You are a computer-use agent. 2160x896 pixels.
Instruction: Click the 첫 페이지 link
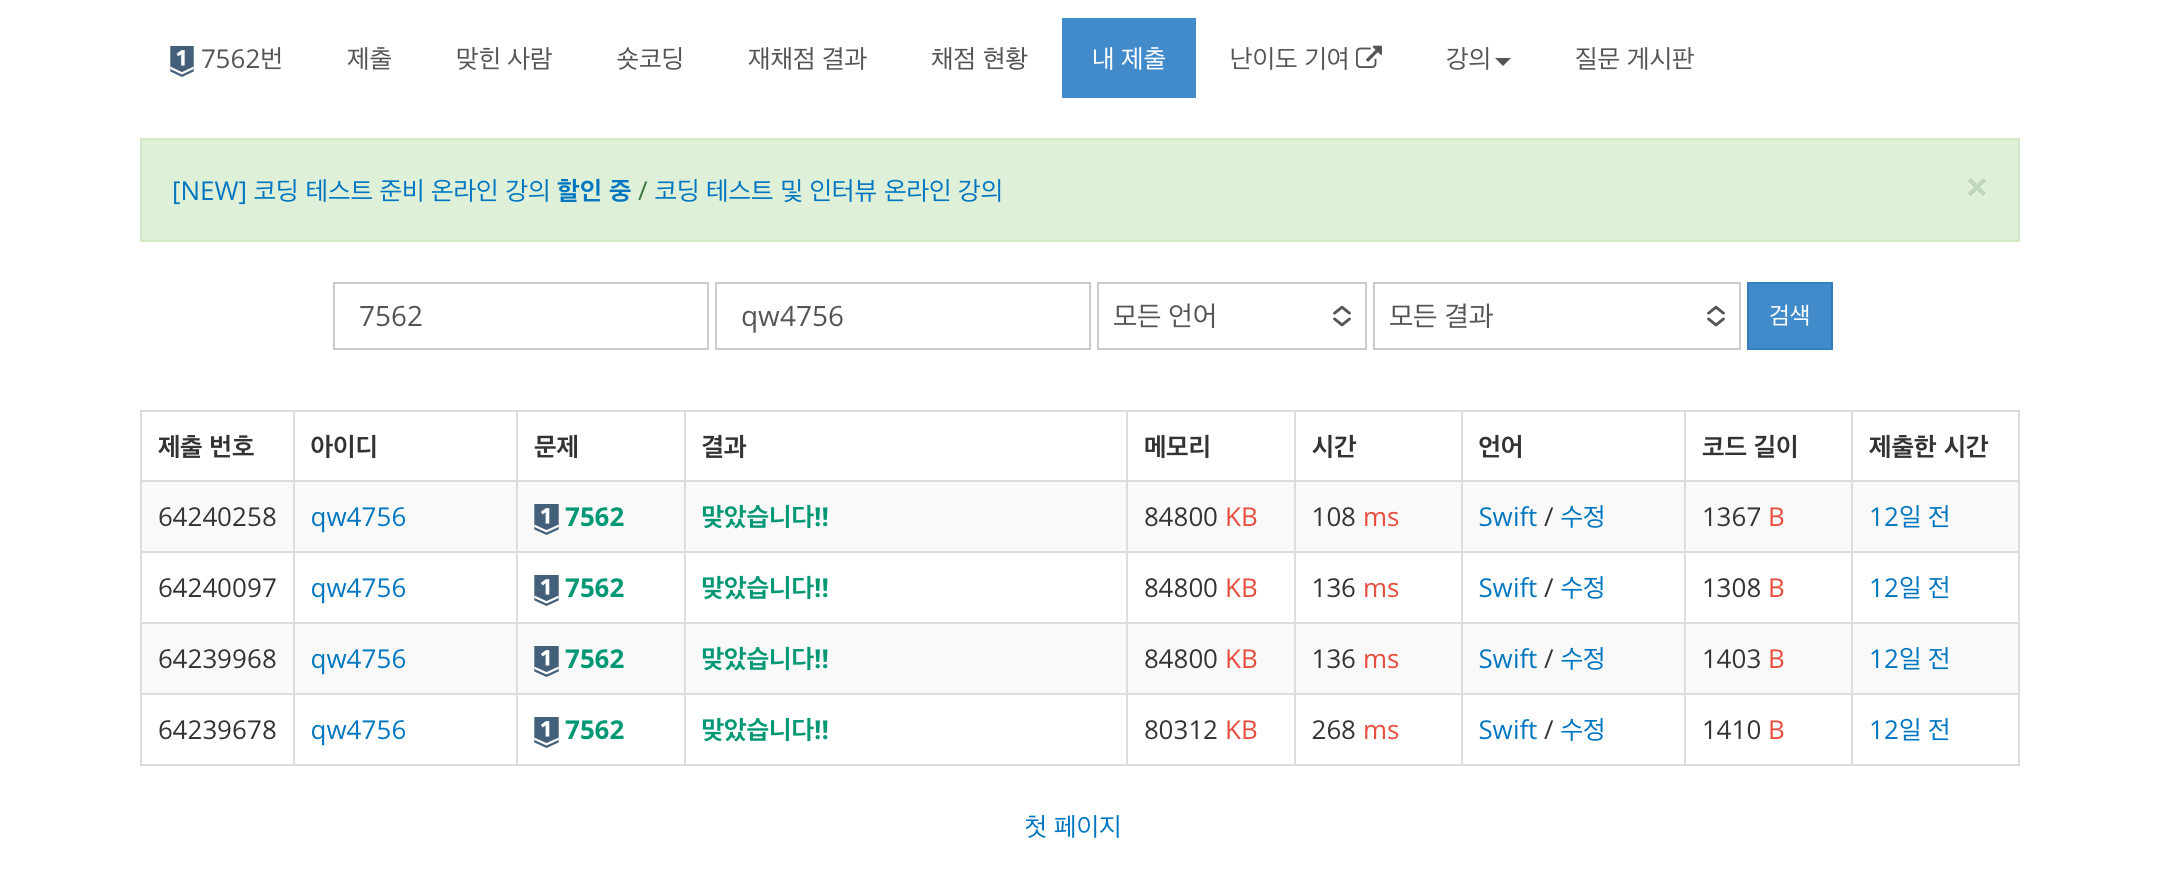1072,826
